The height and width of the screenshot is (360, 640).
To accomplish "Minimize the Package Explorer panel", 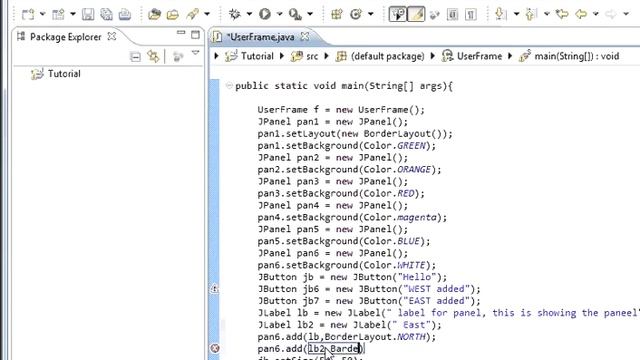I will pos(181,33).
